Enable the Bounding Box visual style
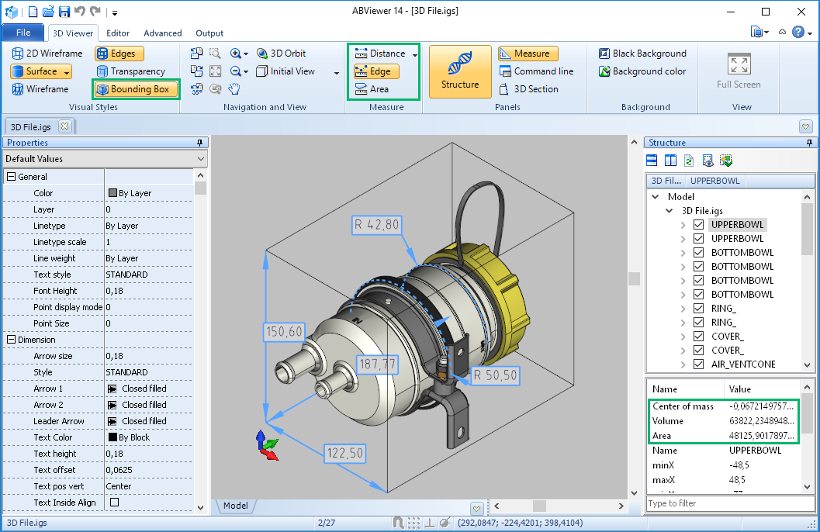This screenshot has height=532, width=820. (x=135, y=89)
